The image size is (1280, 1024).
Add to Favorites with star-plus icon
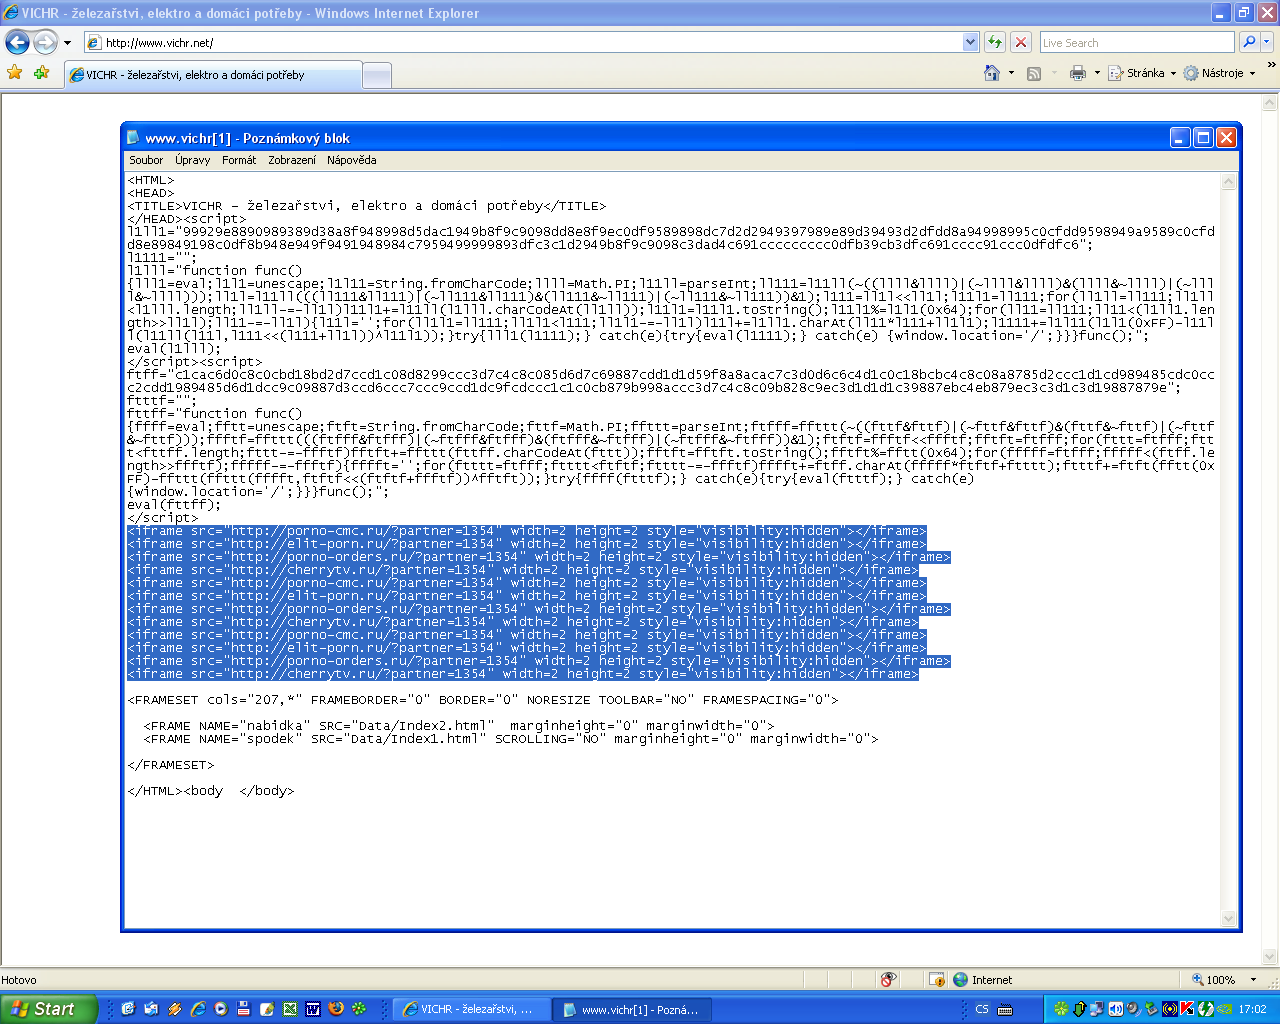pos(41,73)
